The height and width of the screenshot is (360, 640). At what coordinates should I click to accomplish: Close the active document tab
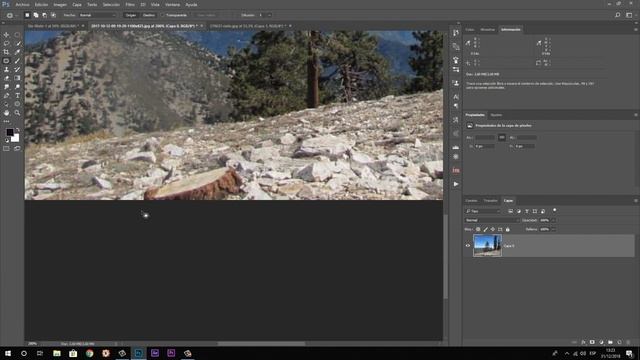pyautogui.click(x=202, y=26)
